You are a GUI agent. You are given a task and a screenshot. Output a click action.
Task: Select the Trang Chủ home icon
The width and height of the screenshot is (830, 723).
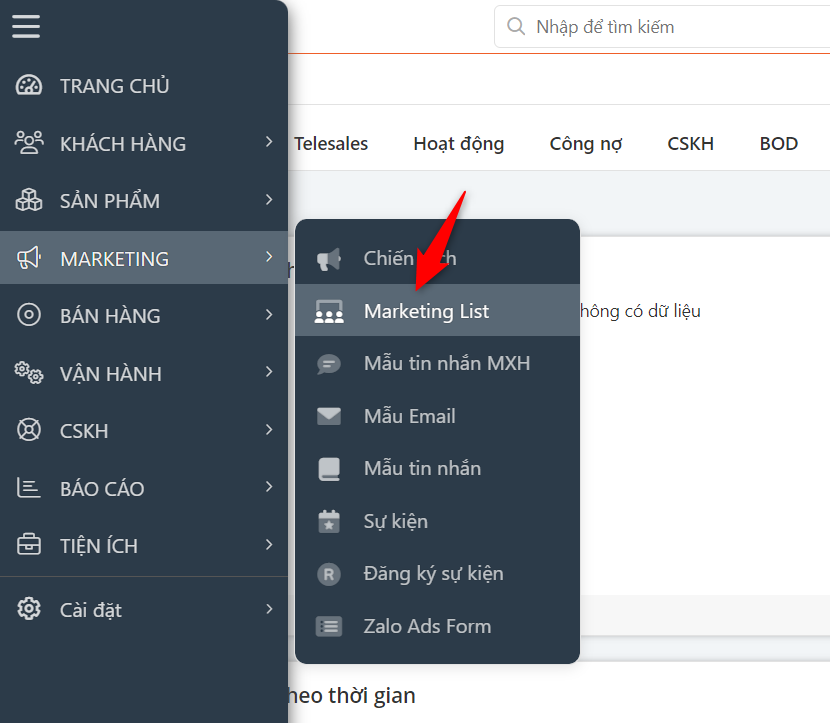coord(28,85)
